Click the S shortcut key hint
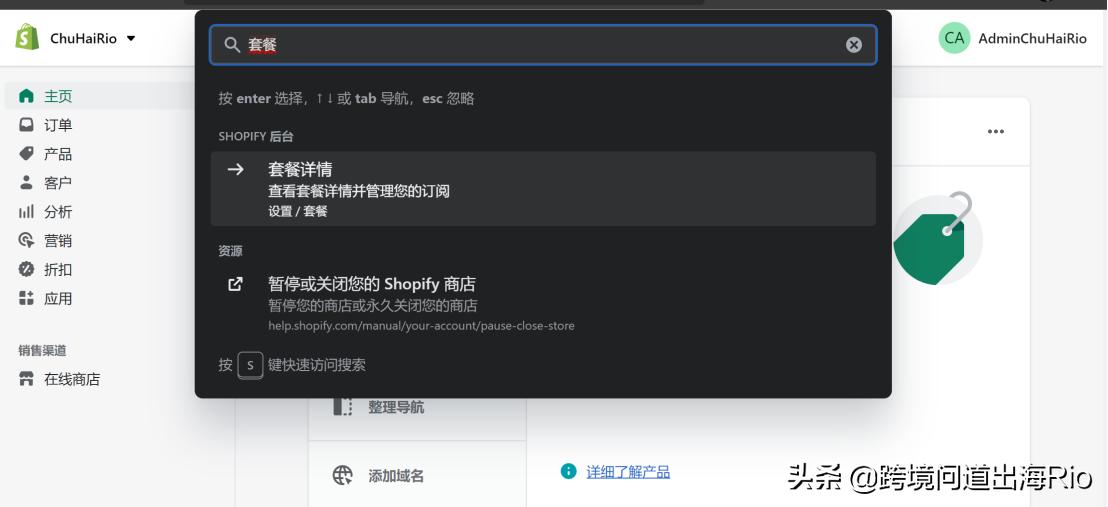The image size is (1108, 507). [x=250, y=366]
